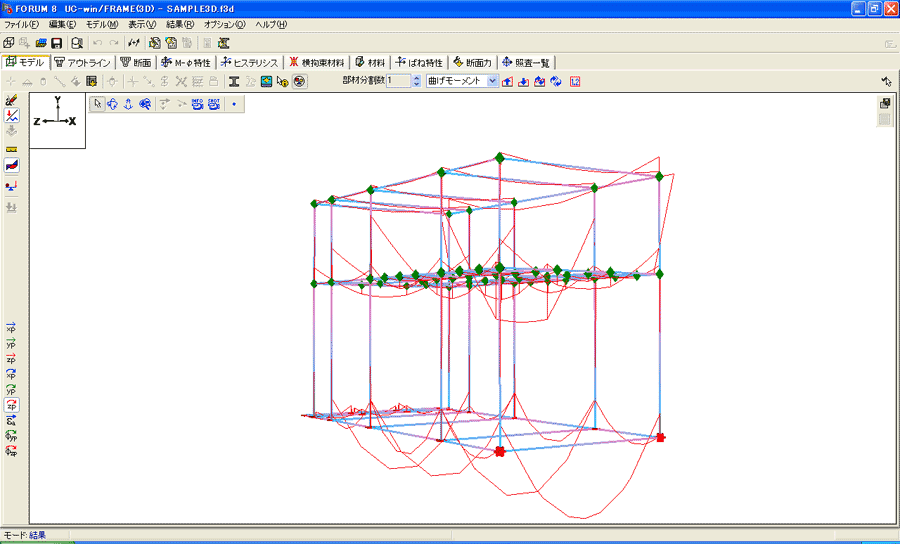Open the 編集(E) menu
Screen dimensions: 900x544
[63, 25]
